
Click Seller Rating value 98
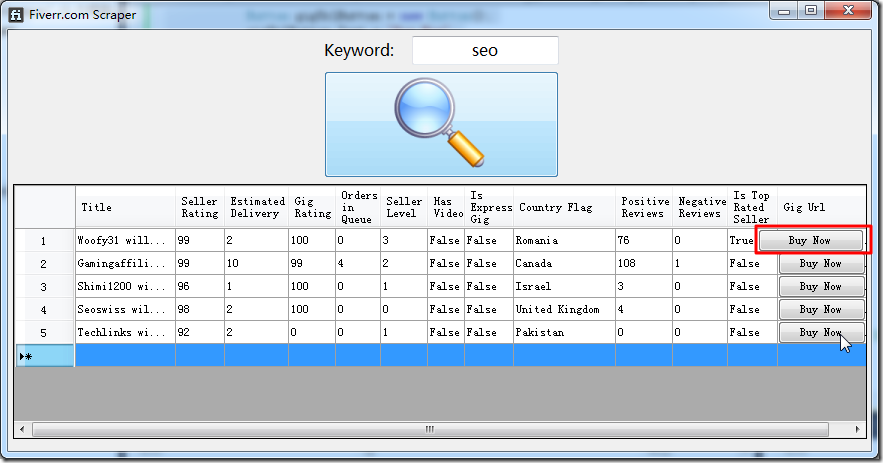coord(200,310)
